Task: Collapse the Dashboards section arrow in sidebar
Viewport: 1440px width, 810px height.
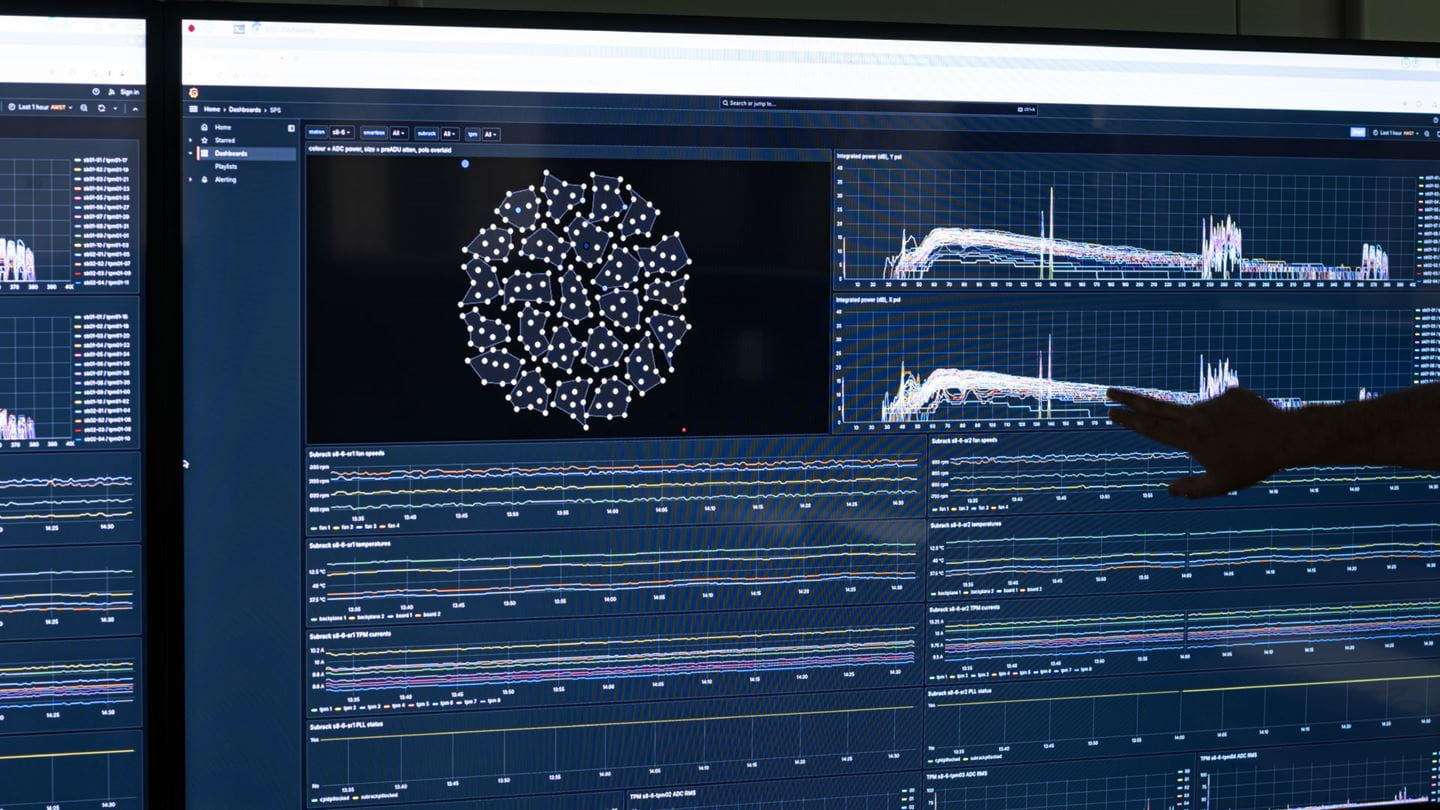Action: coord(190,153)
